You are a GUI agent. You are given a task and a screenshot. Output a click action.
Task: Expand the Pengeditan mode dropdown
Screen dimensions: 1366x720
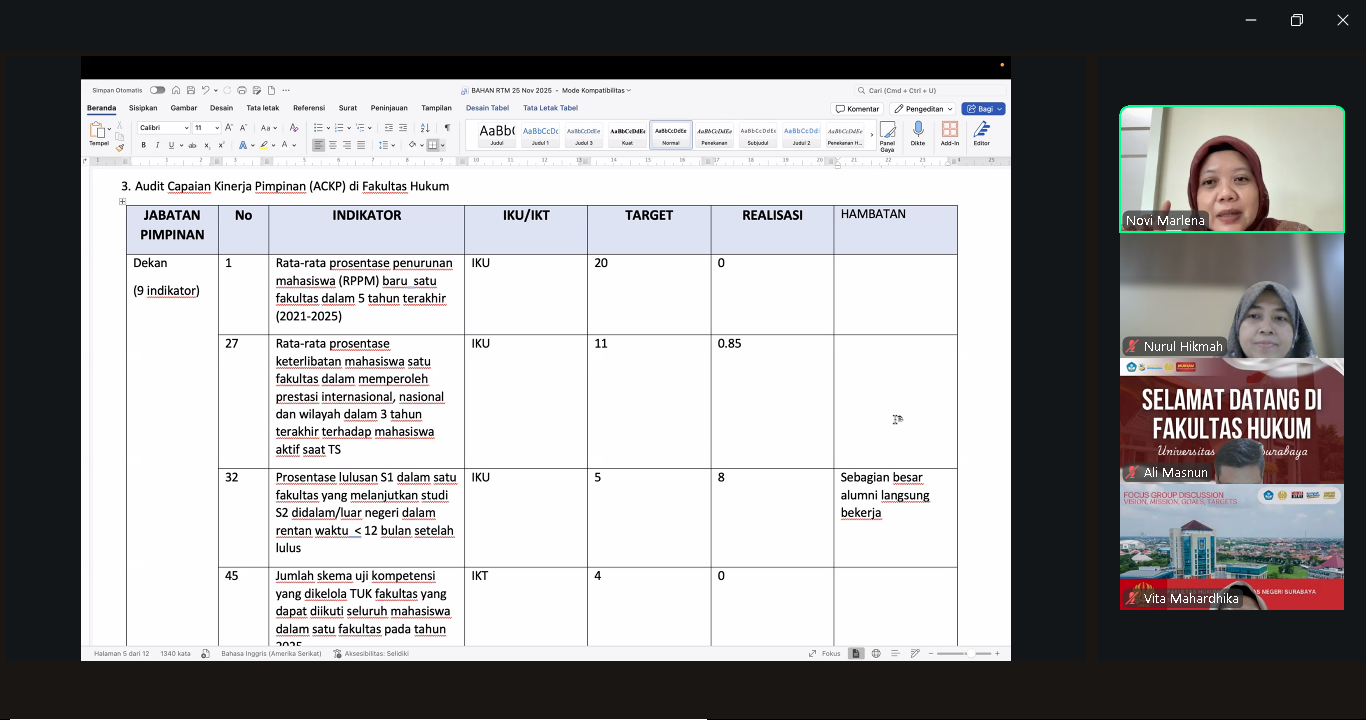[x=922, y=109]
